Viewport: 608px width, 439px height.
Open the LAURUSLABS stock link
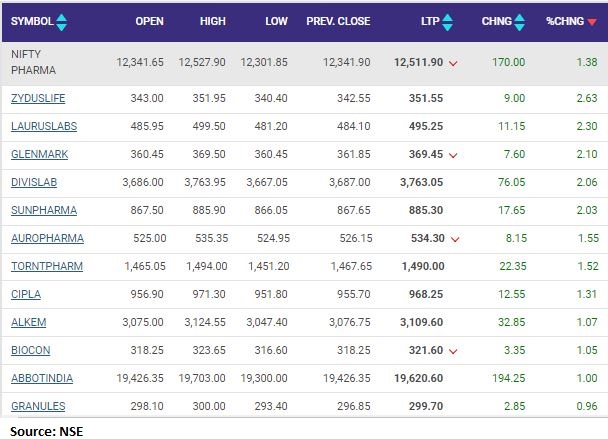click(x=44, y=126)
